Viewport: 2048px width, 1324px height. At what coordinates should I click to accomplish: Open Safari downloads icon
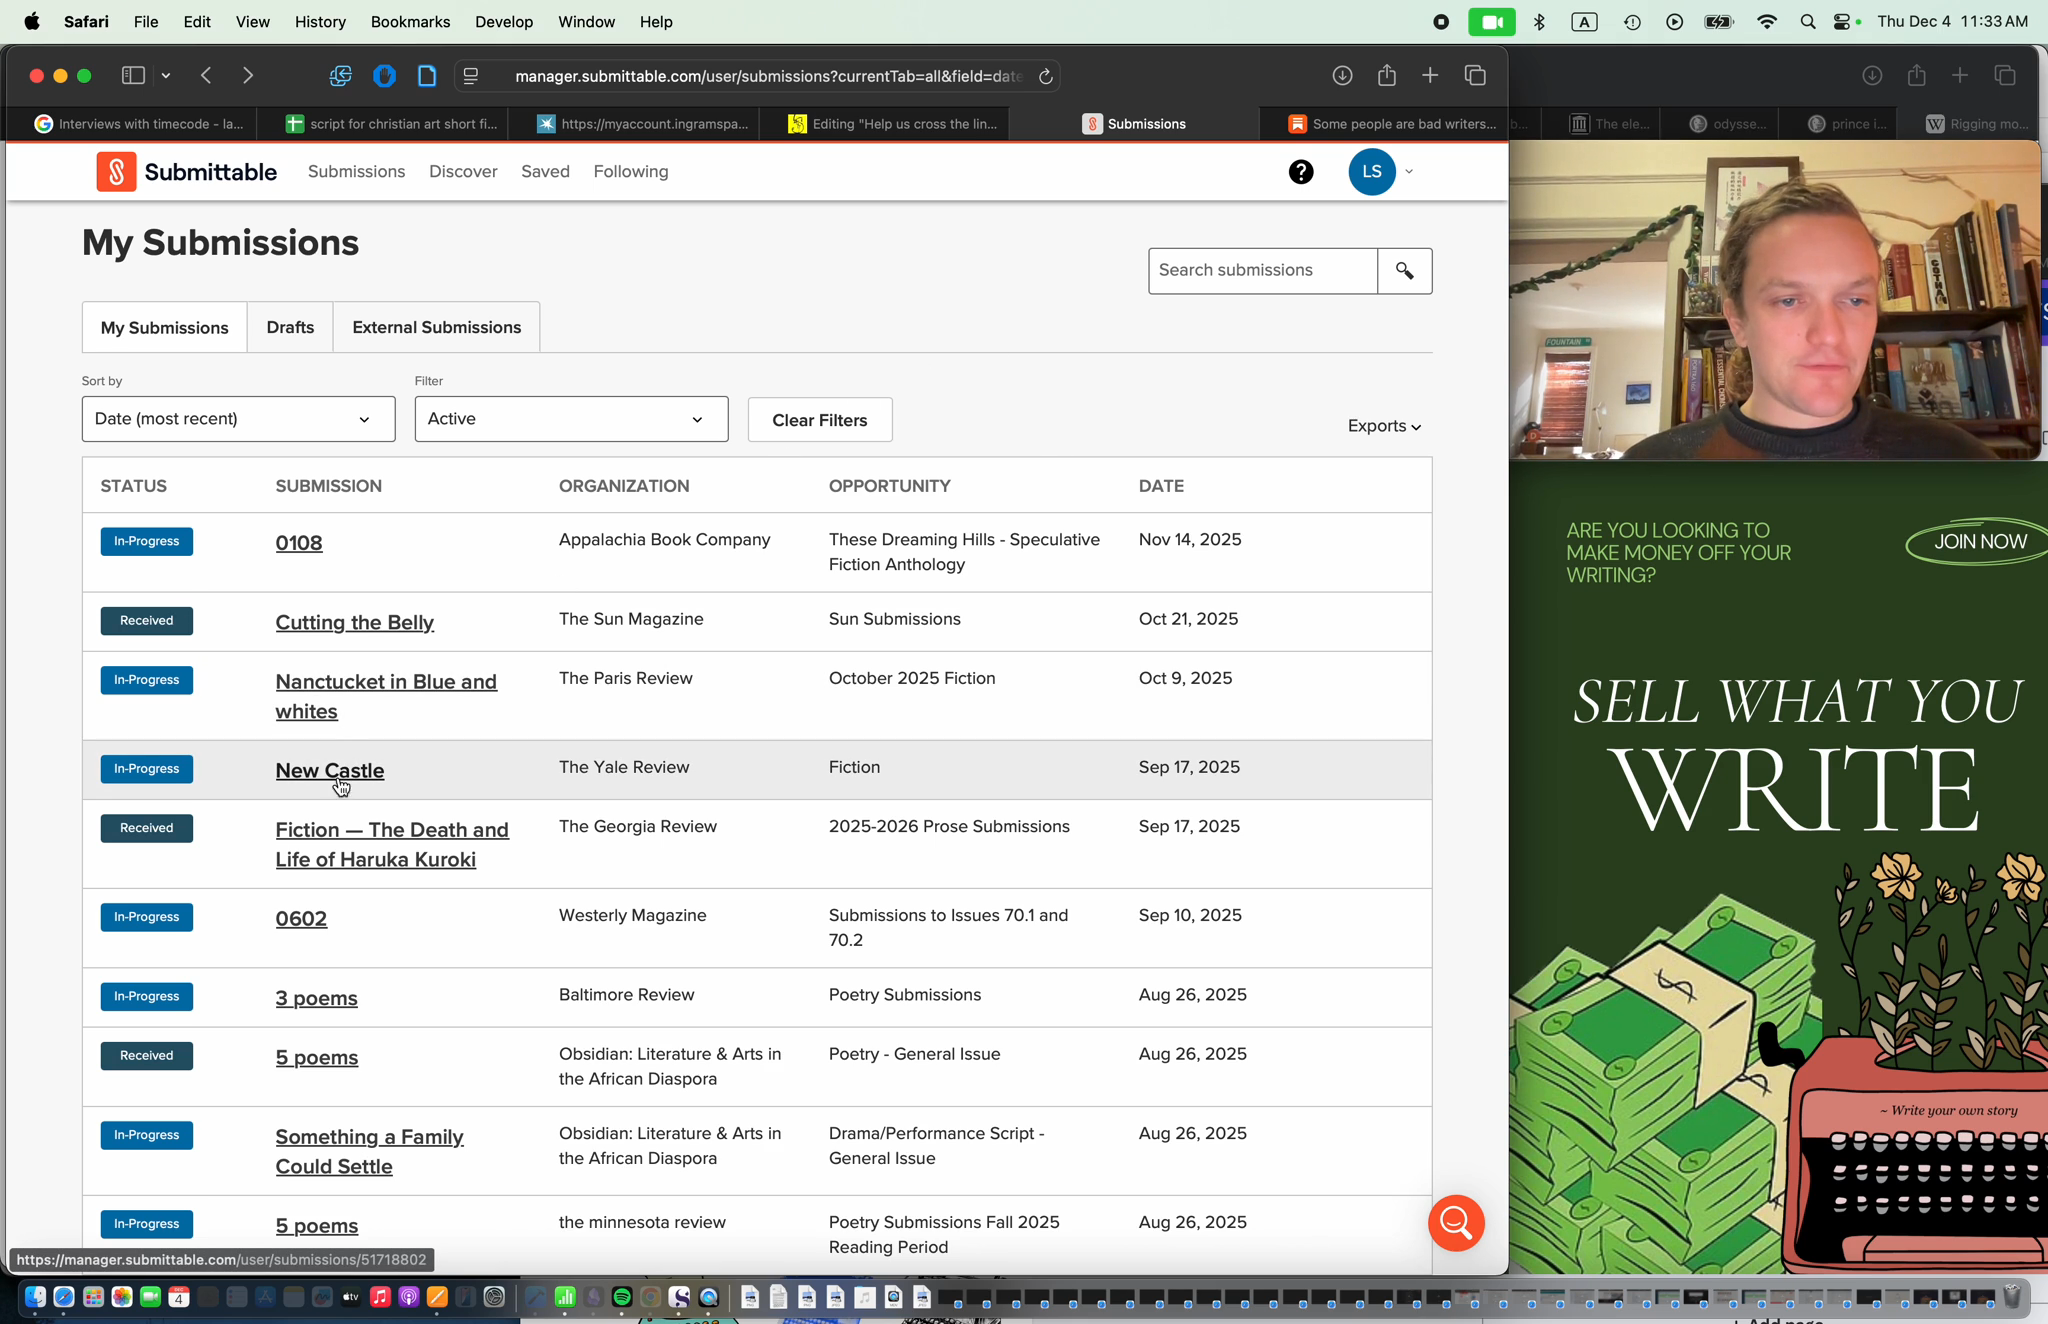tap(1342, 76)
